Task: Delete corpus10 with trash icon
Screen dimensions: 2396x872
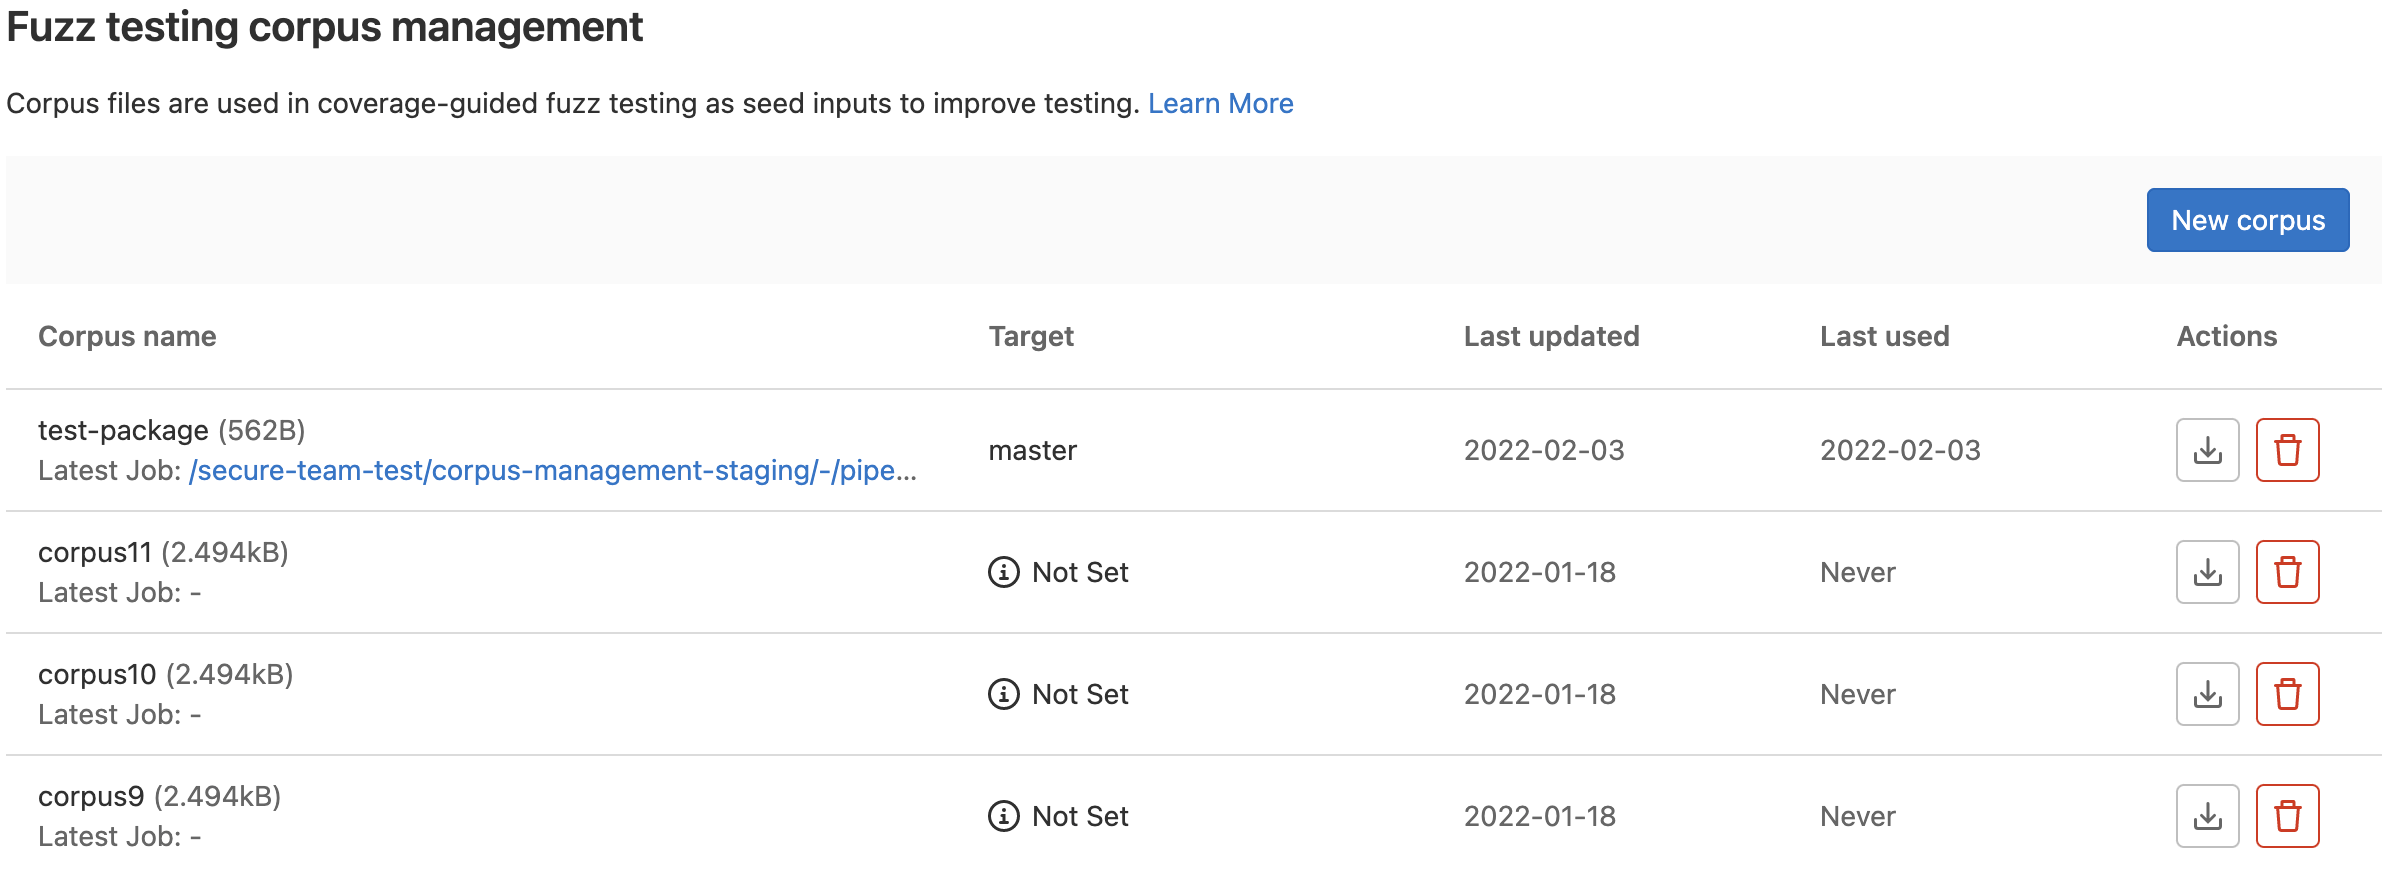Action: coord(2287,694)
